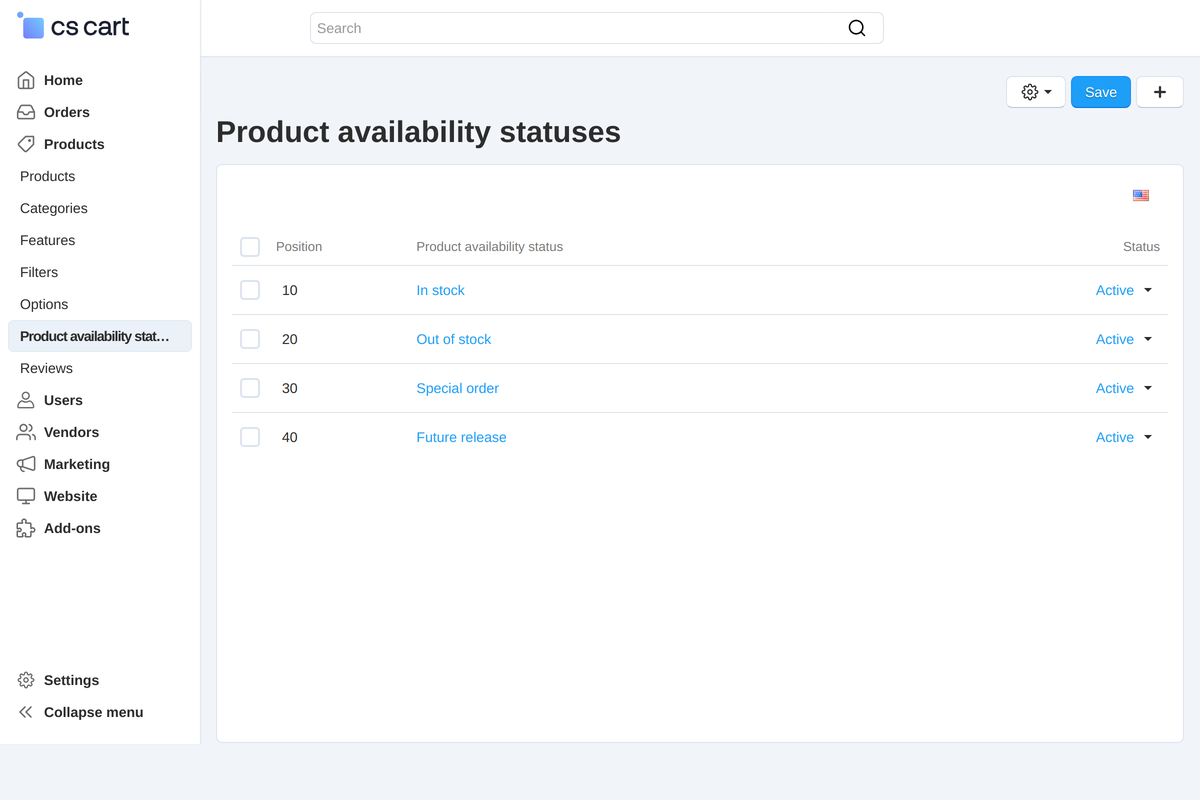Click the Product availability status column header
The width and height of the screenshot is (1200, 800).
point(489,247)
